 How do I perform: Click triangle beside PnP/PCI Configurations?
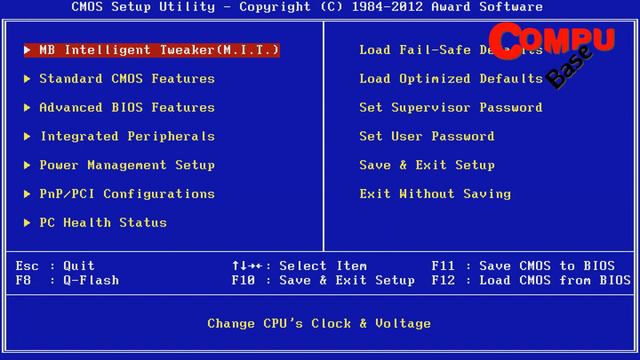pyautogui.click(x=27, y=194)
